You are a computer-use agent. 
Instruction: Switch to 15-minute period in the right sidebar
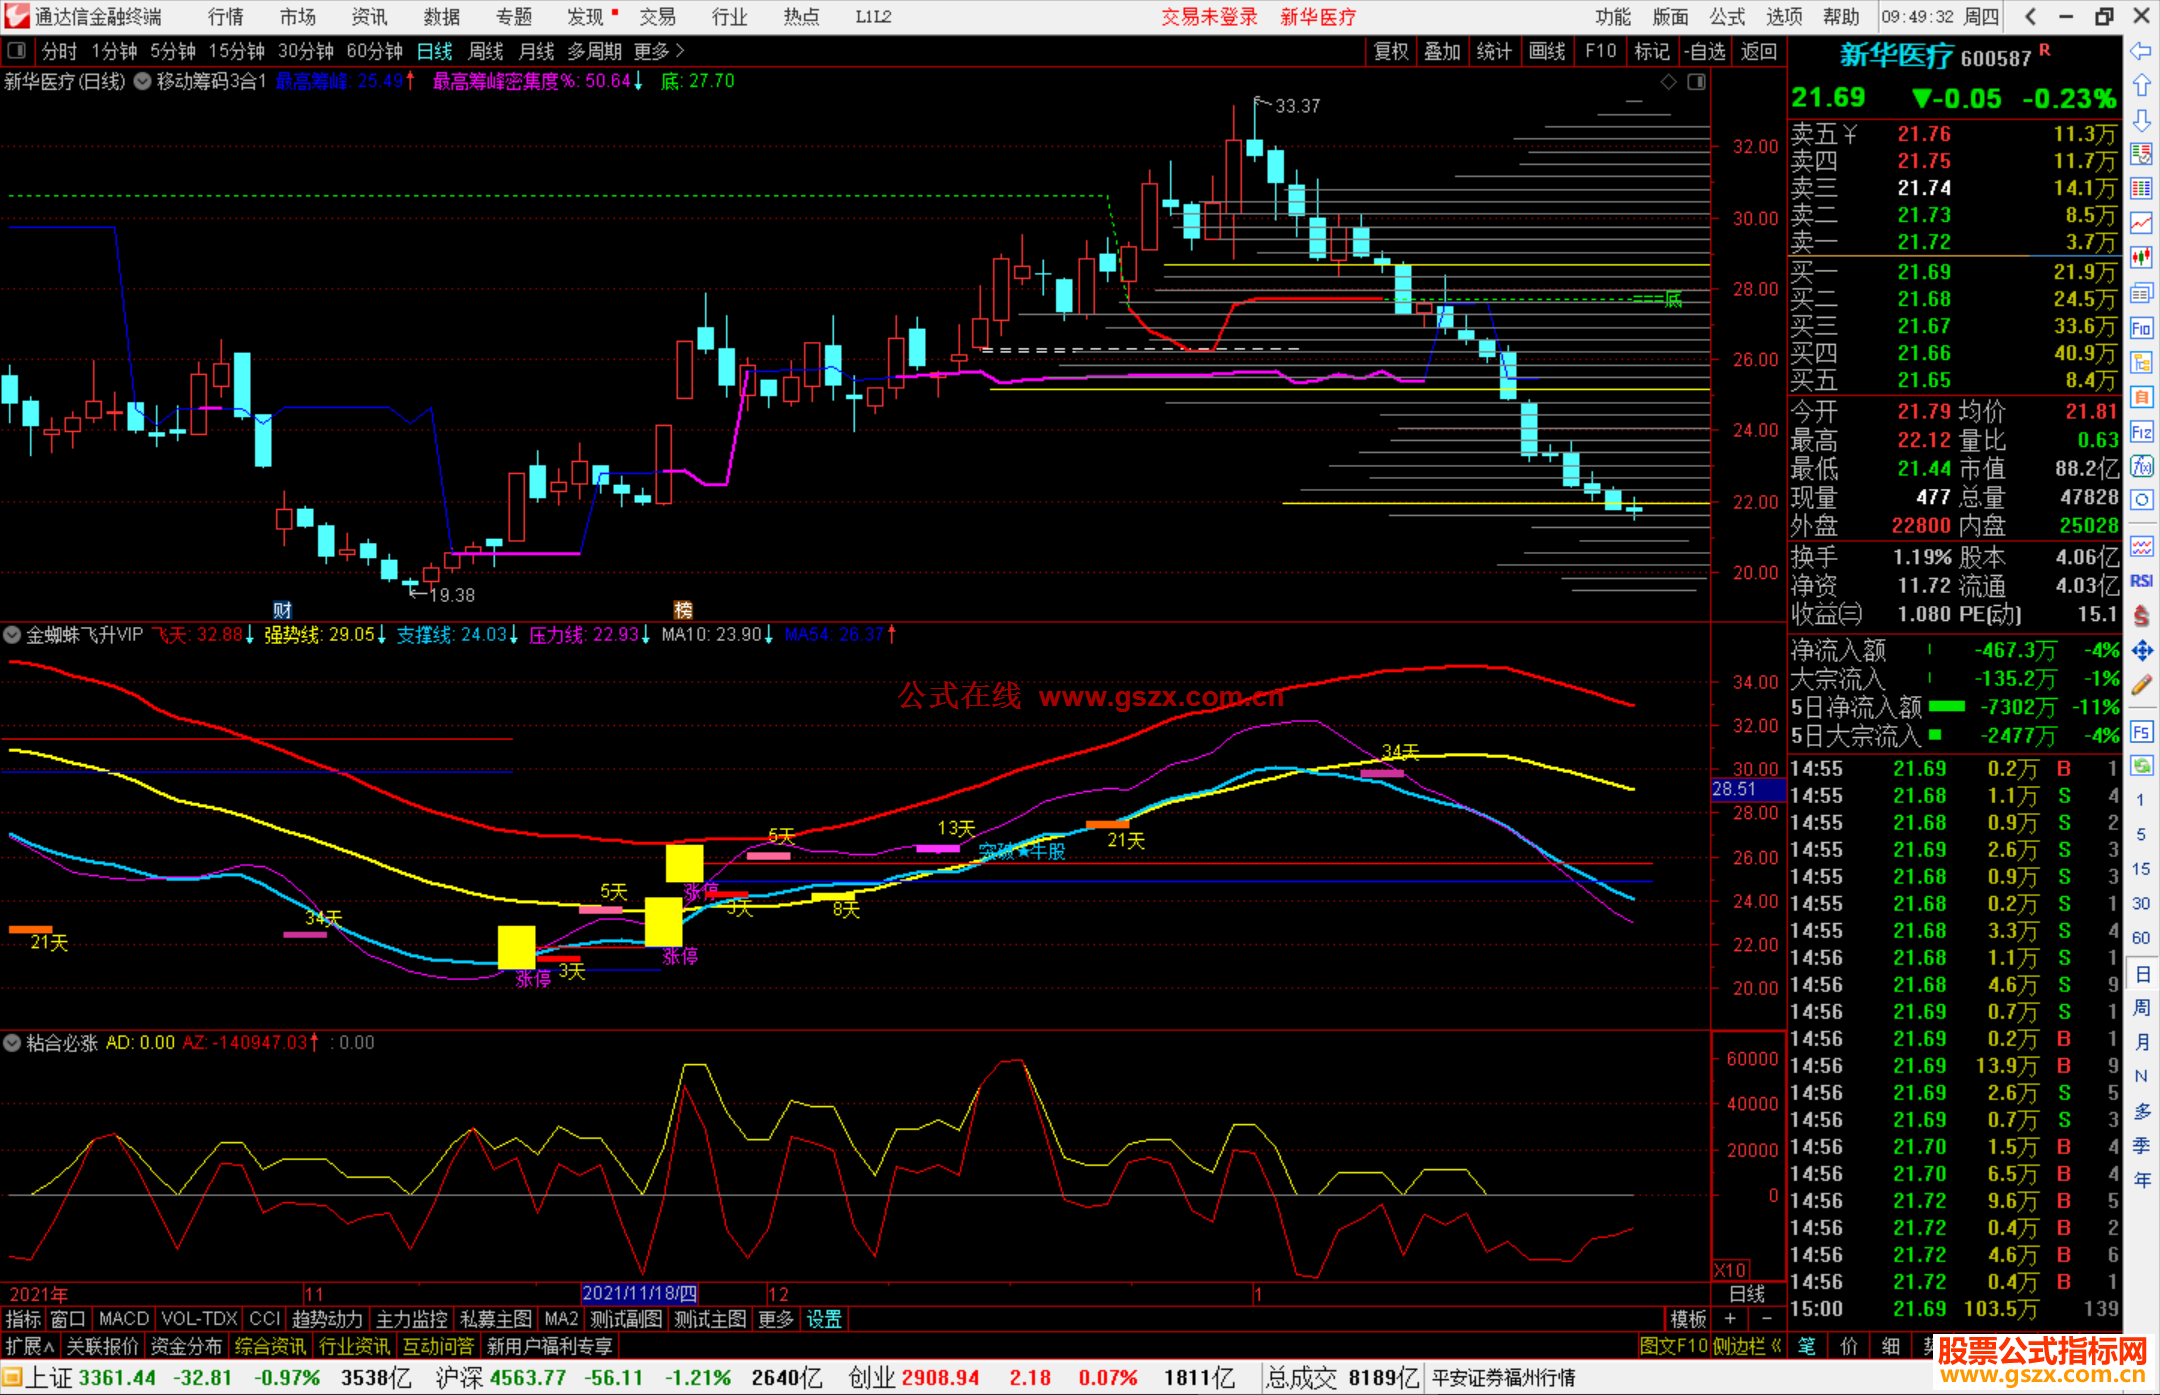click(x=2141, y=869)
